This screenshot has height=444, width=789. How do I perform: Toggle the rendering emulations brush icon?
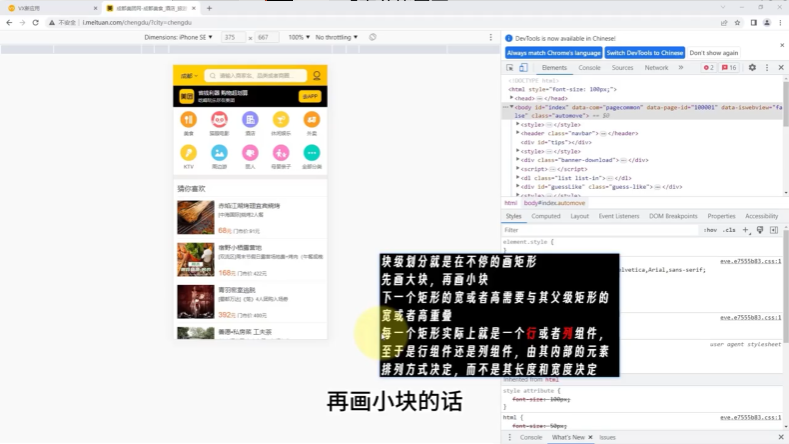(x=760, y=230)
